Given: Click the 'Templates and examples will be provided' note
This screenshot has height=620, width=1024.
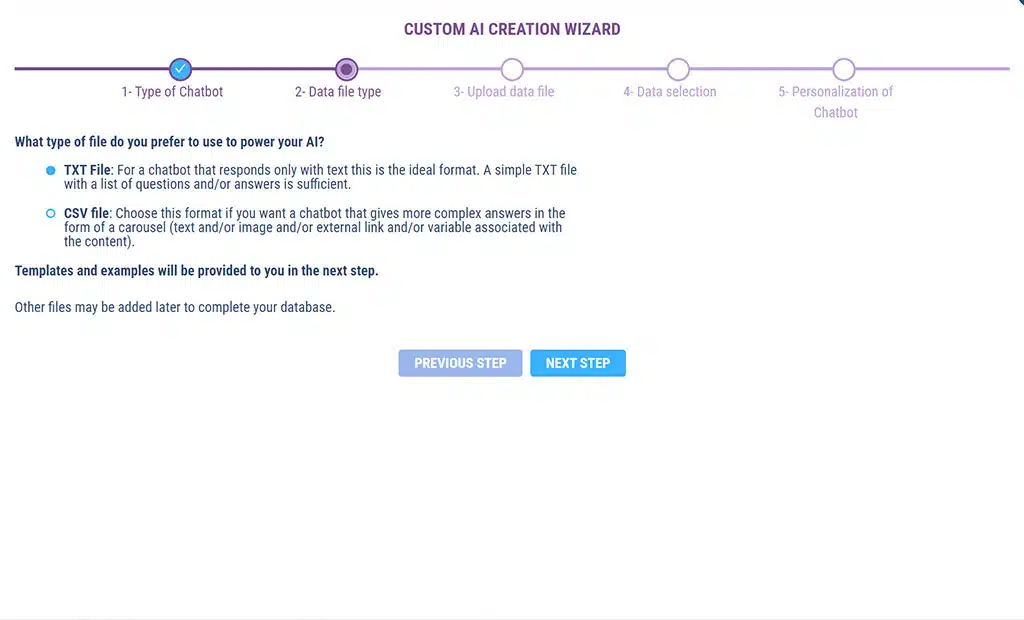Looking at the screenshot, I should [x=197, y=271].
